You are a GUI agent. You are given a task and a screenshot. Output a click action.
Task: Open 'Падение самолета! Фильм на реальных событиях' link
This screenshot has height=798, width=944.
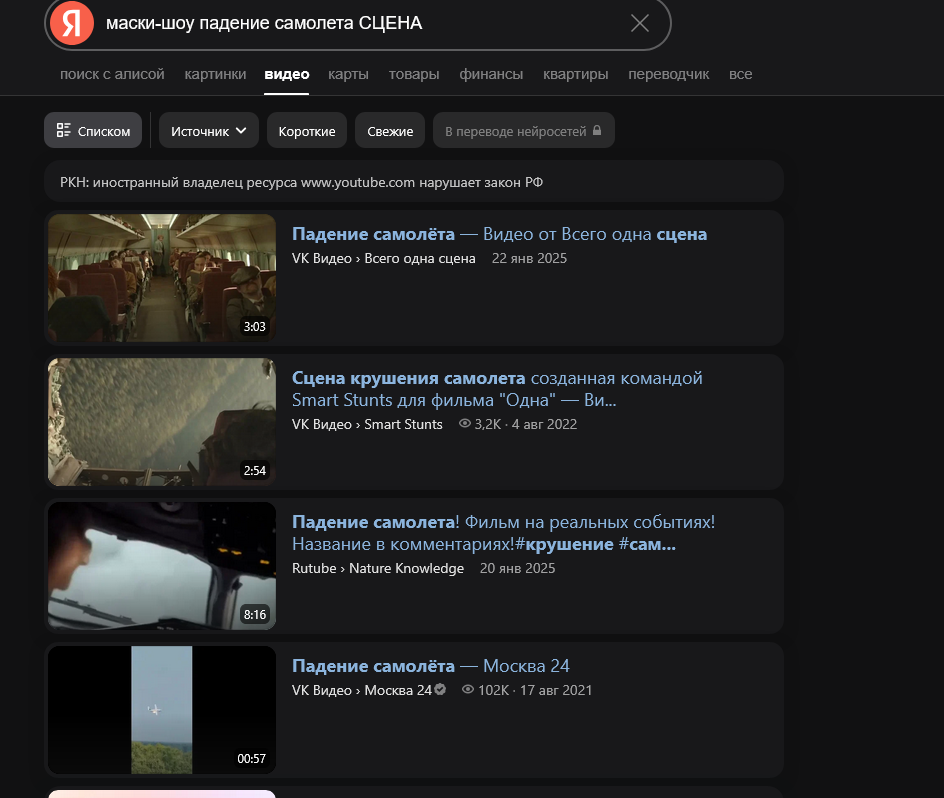(503, 533)
